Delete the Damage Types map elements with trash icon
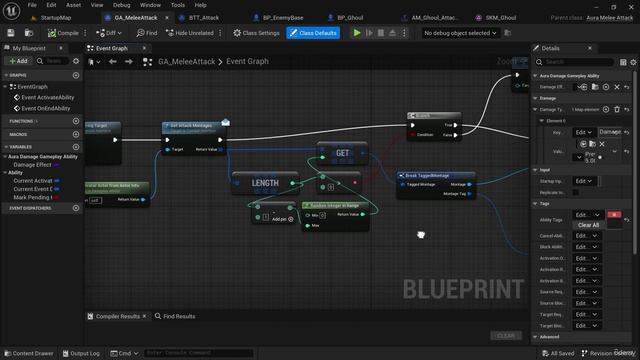The width and height of the screenshot is (640, 360). (617, 109)
